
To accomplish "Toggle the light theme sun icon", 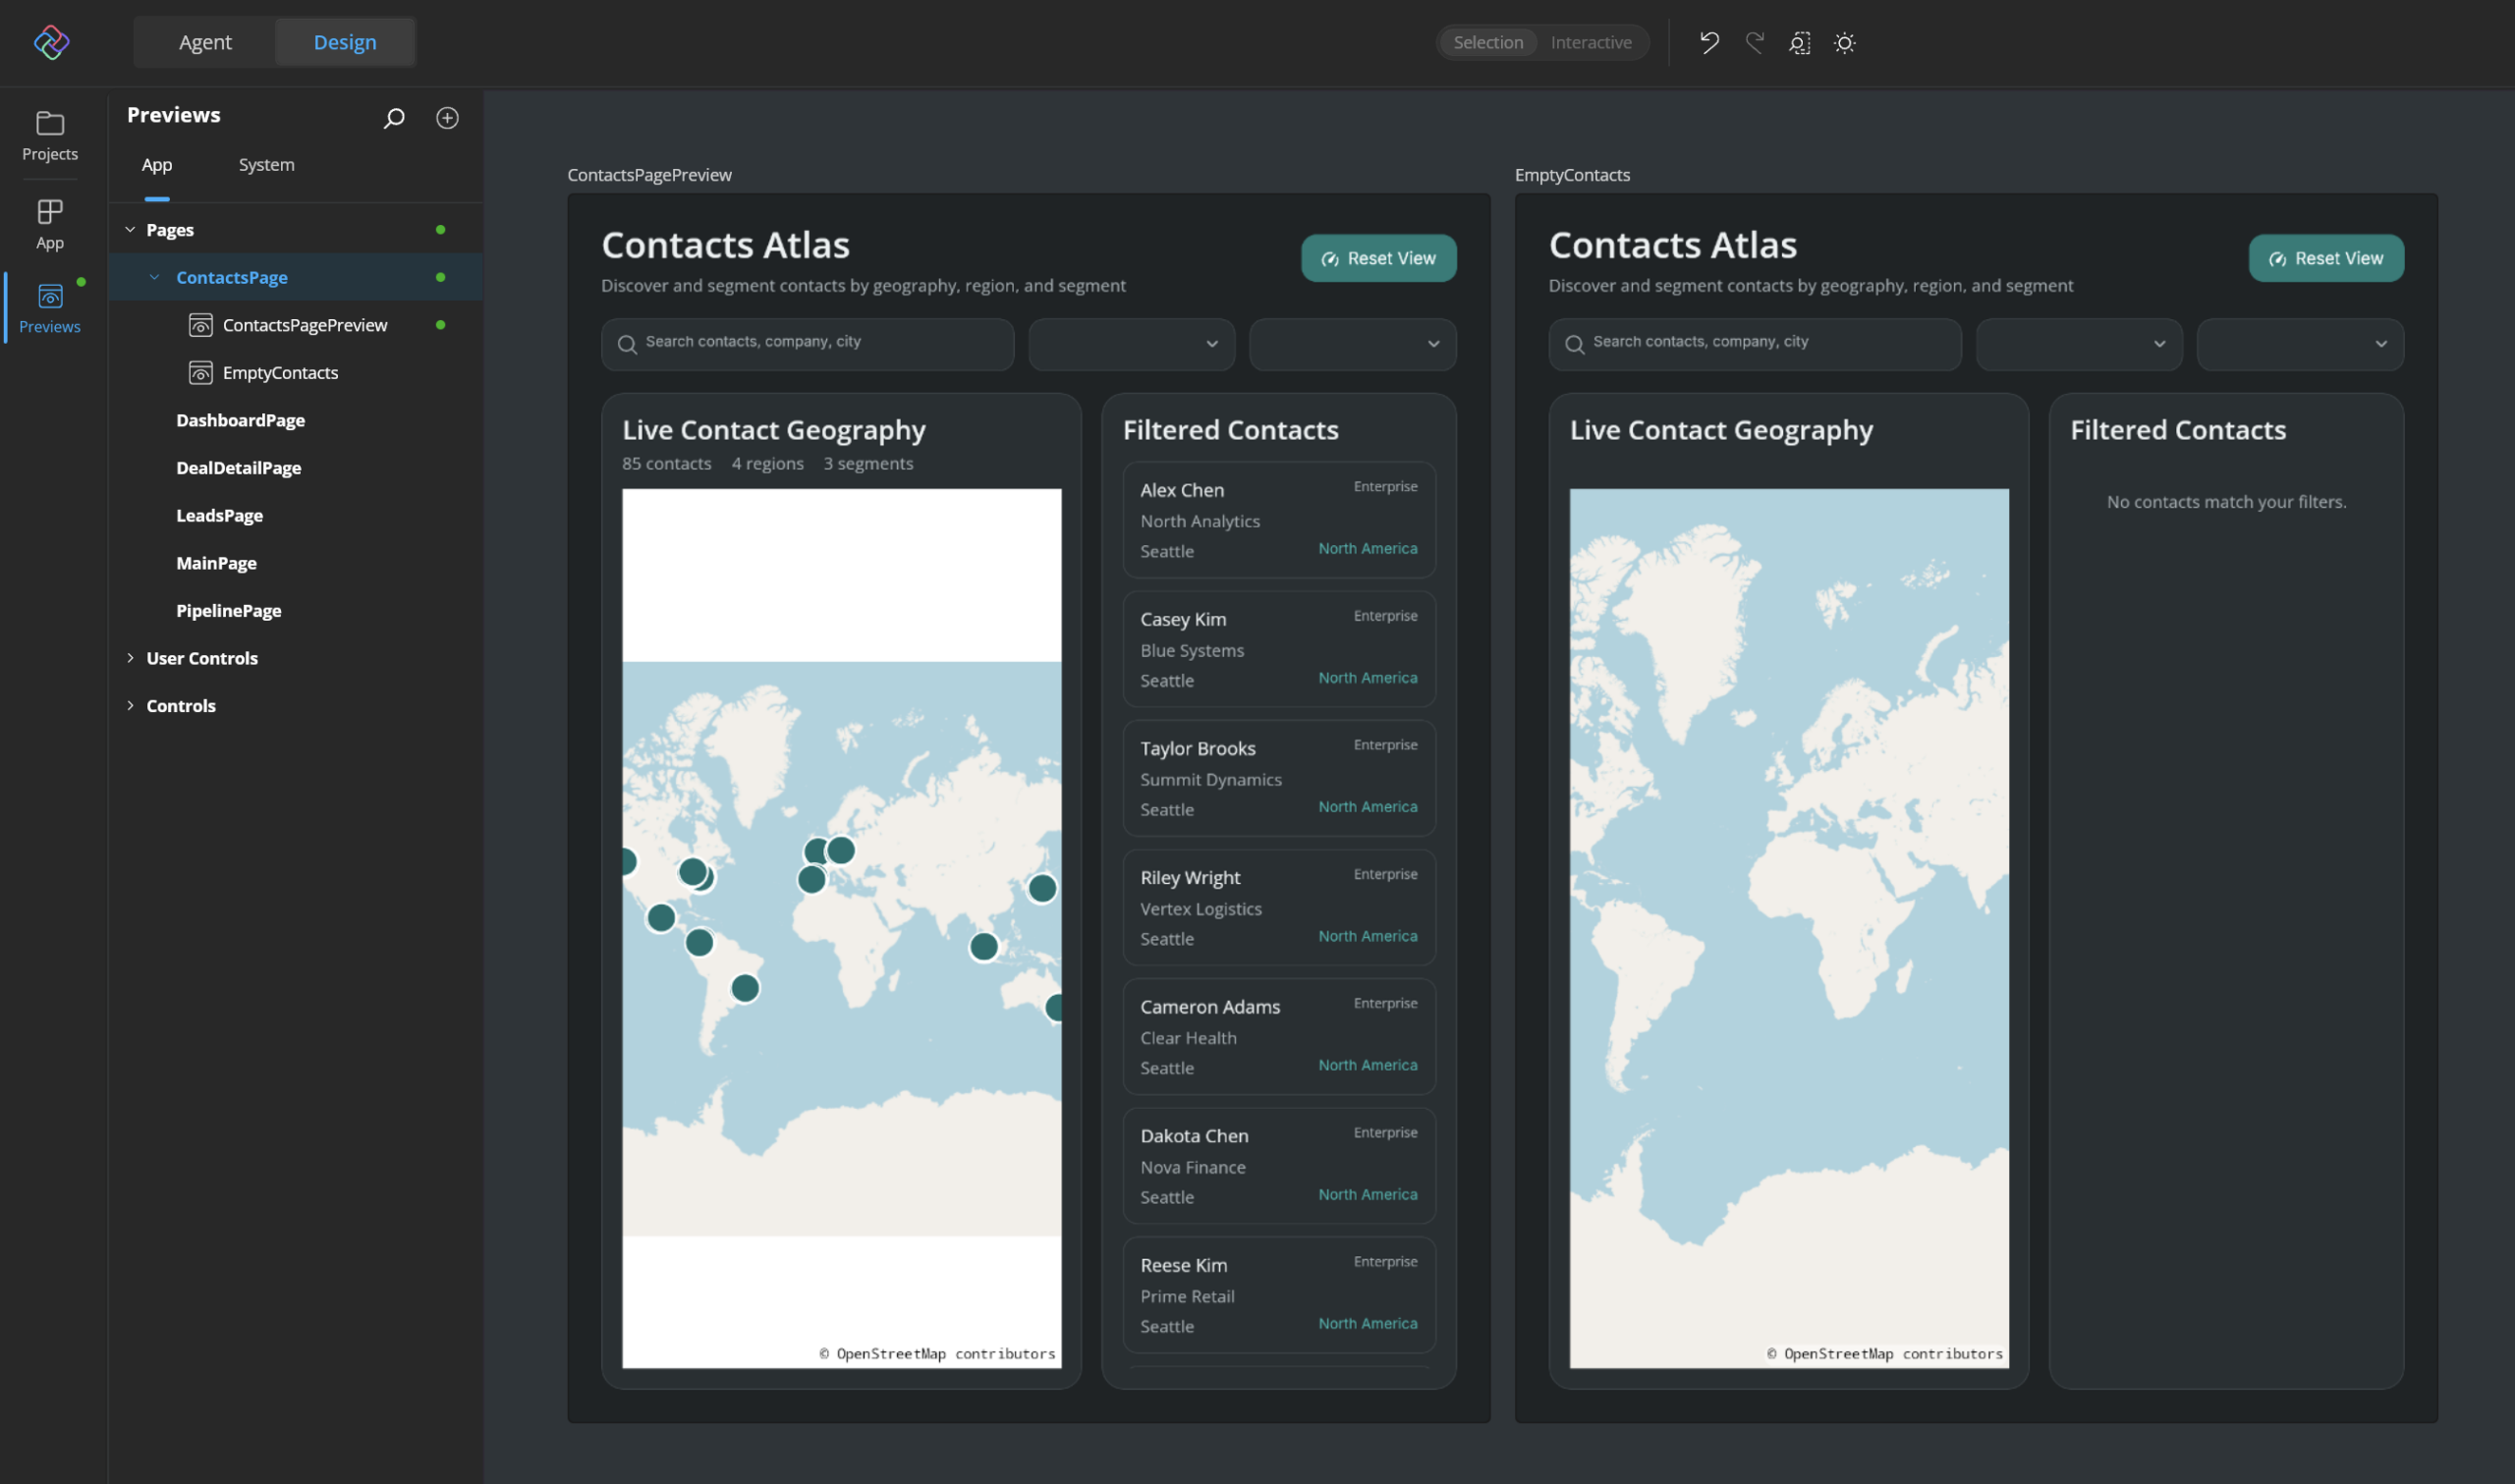I will tap(1844, 42).
